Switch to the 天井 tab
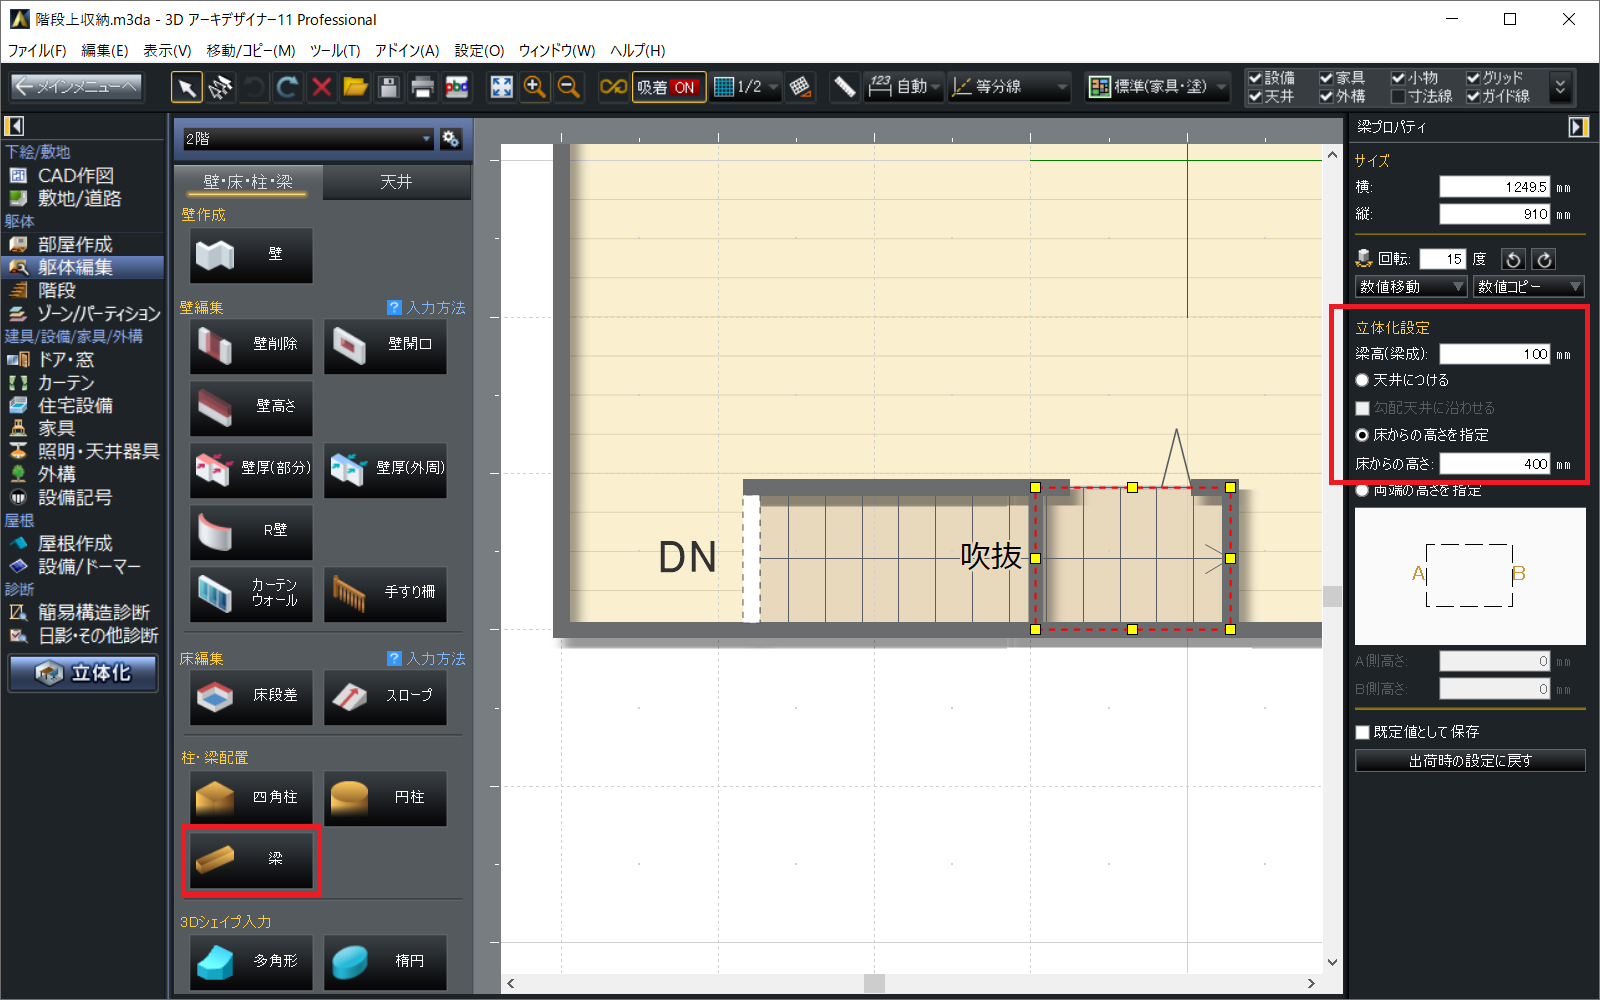 click(x=396, y=182)
